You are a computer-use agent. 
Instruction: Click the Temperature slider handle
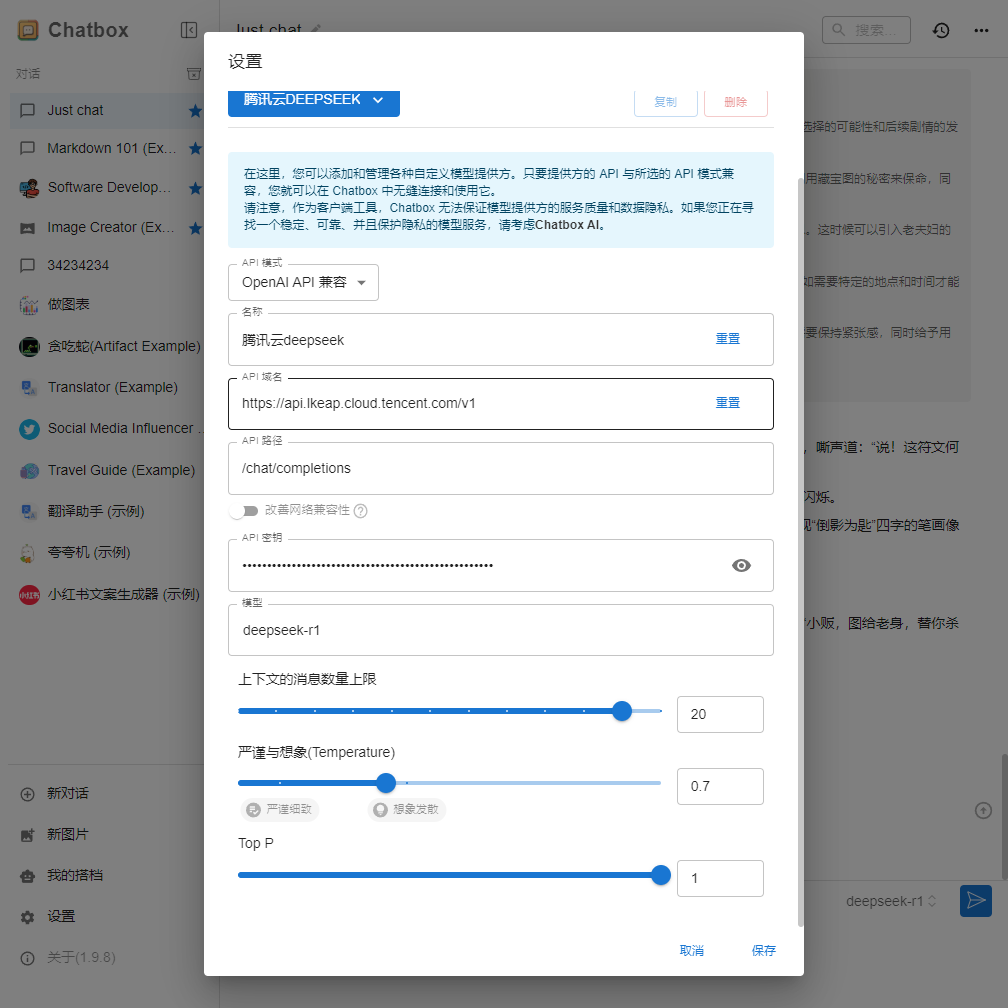[386, 783]
